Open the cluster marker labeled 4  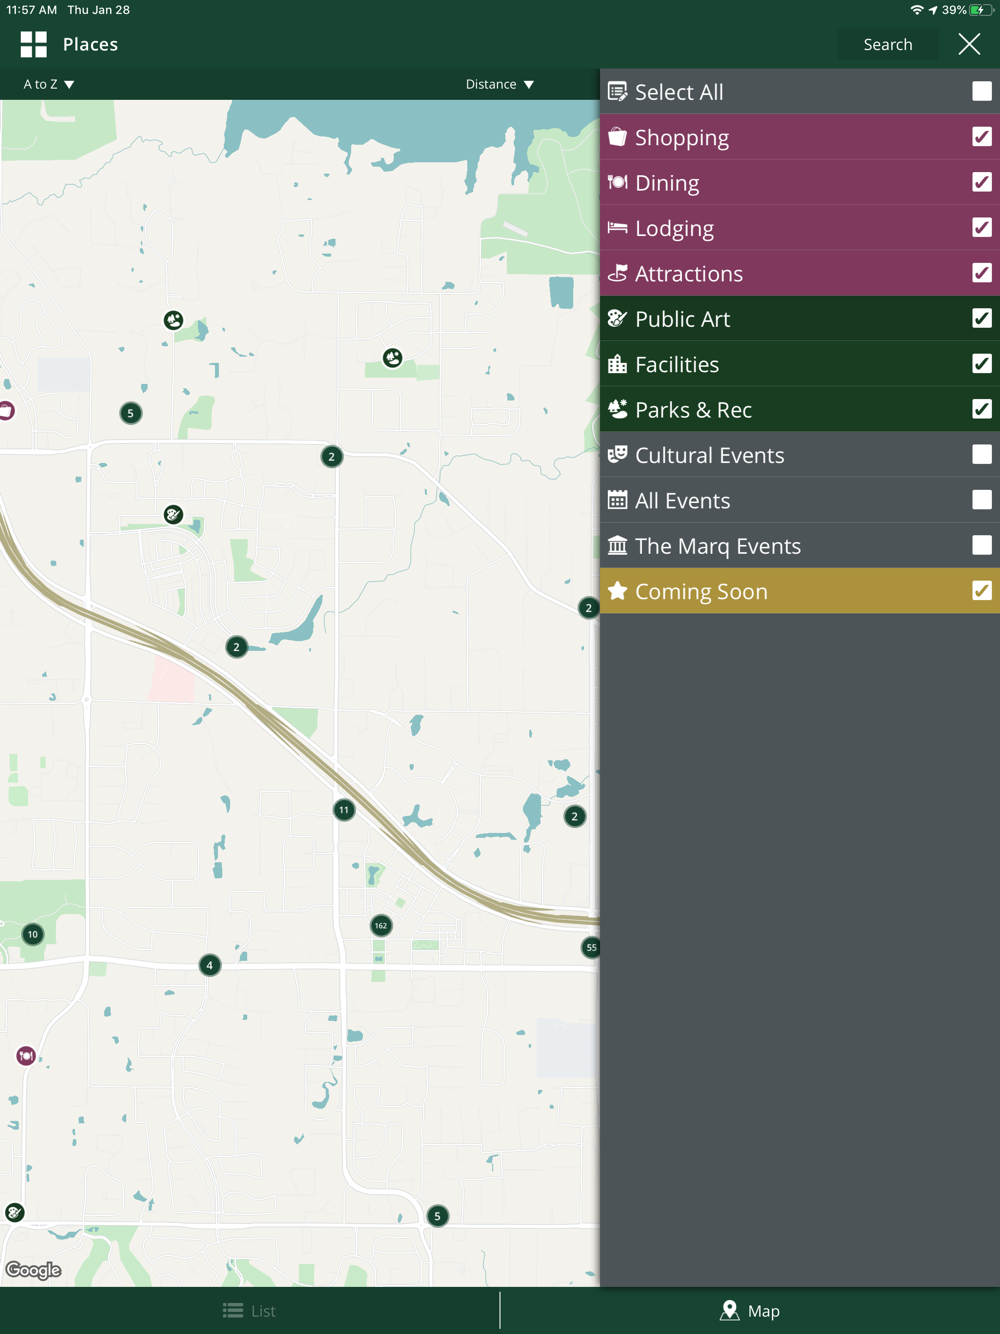(x=209, y=965)
